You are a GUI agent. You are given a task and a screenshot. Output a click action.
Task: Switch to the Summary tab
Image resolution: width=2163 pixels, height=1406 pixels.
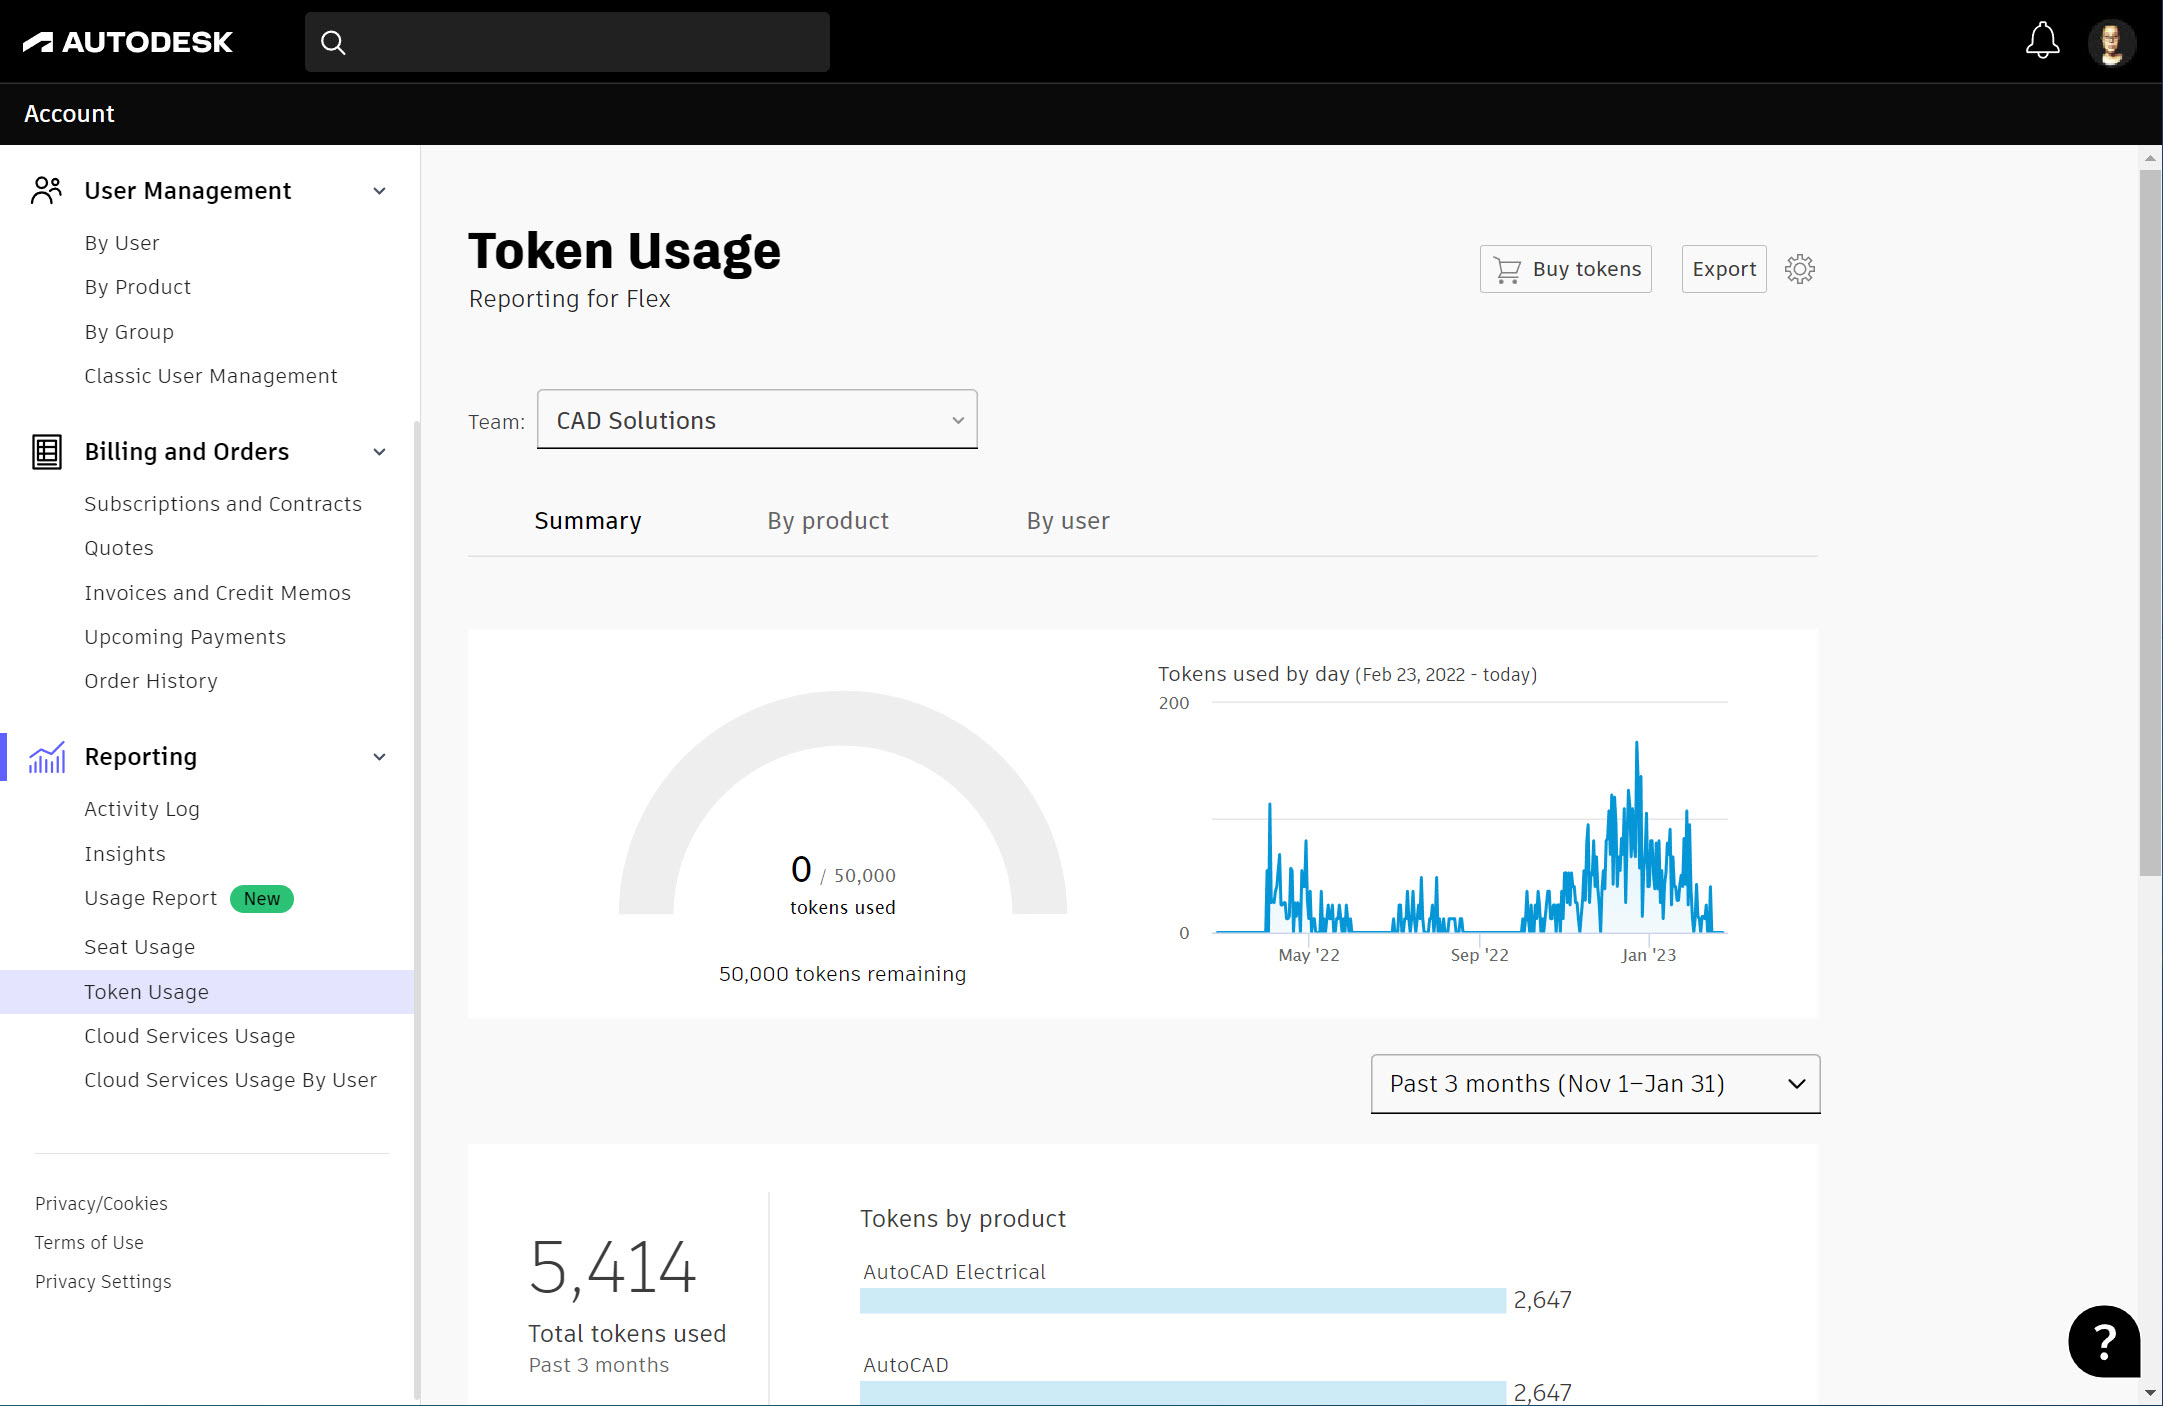click(588, 521)
